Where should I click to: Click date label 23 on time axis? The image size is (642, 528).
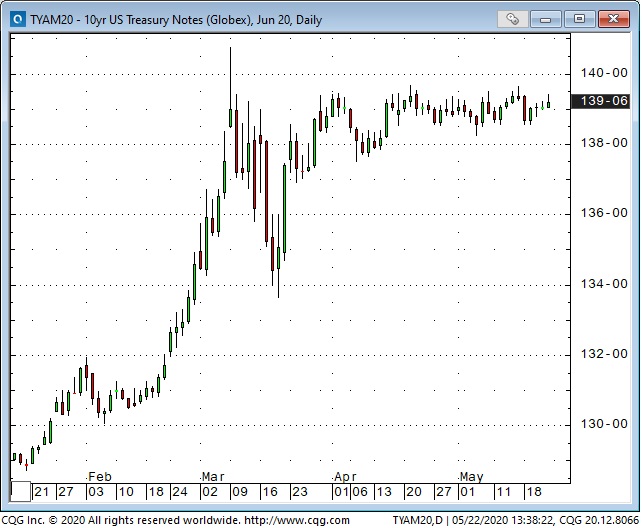[300, 492]
